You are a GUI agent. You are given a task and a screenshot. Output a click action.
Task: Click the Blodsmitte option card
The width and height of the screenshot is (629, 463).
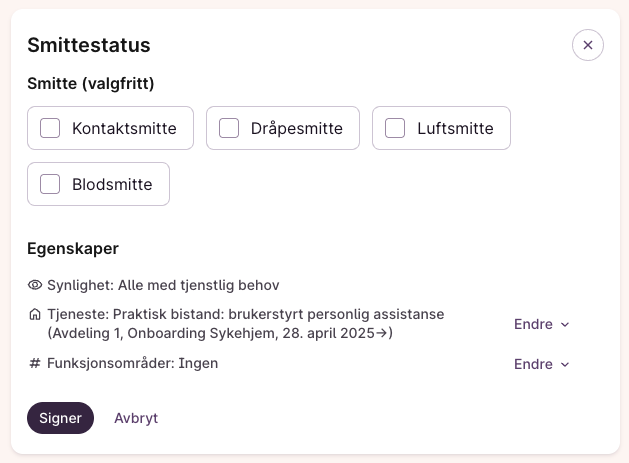pos(98,184)
